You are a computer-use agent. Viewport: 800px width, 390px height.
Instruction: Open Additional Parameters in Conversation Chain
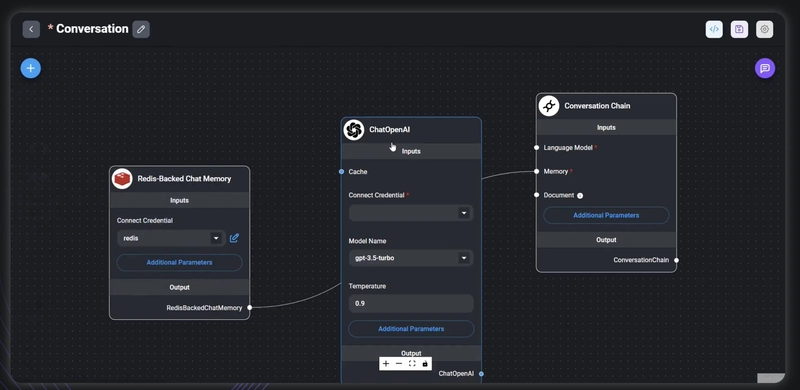(606, 215)
